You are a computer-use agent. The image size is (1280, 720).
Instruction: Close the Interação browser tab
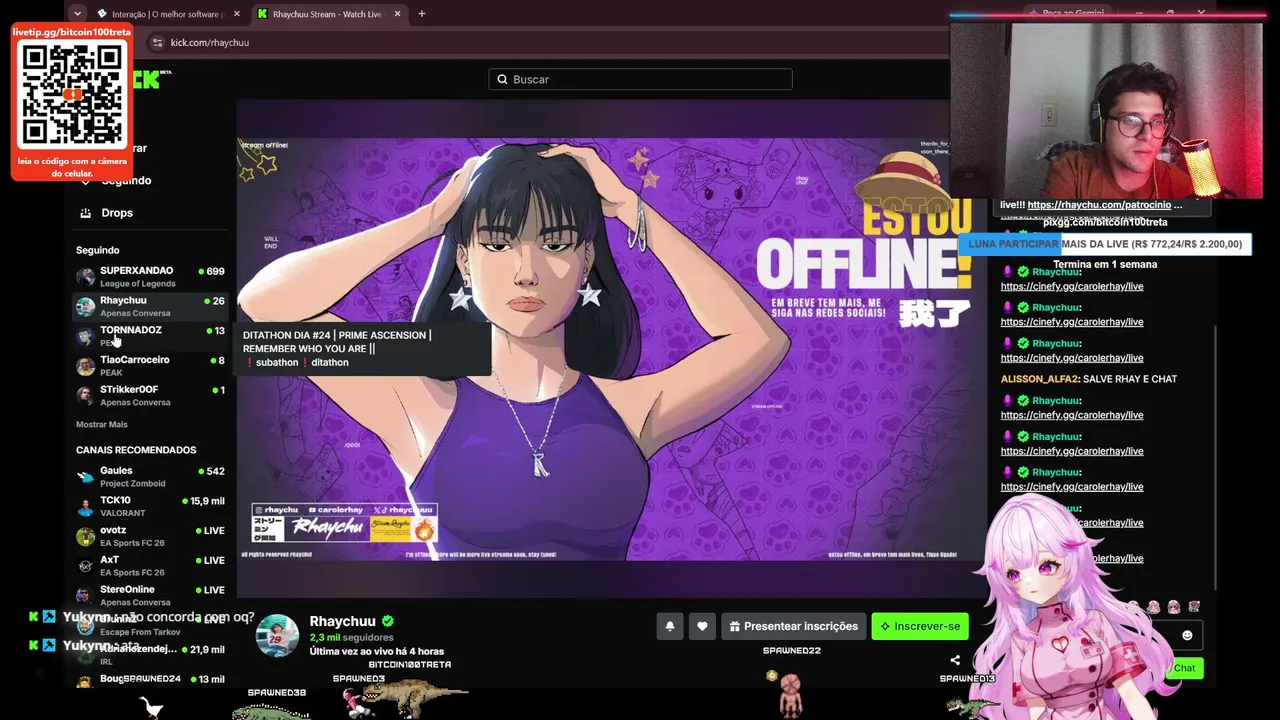pos(237,14)
